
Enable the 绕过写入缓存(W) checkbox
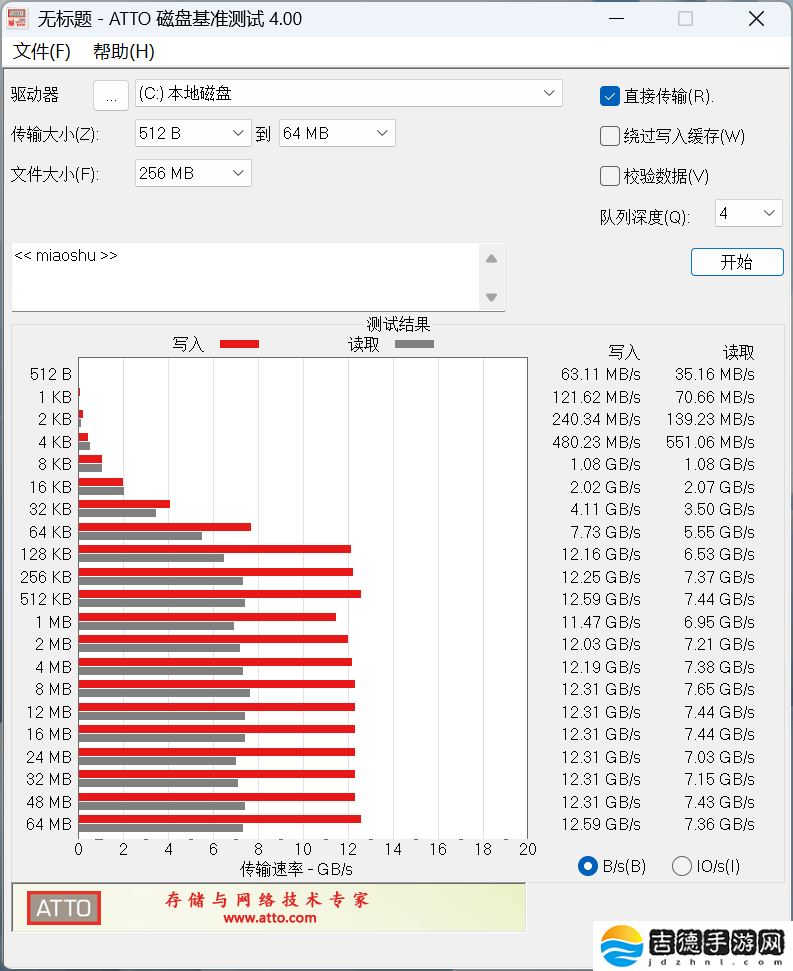pyautogui.click(x=609, y=136)
